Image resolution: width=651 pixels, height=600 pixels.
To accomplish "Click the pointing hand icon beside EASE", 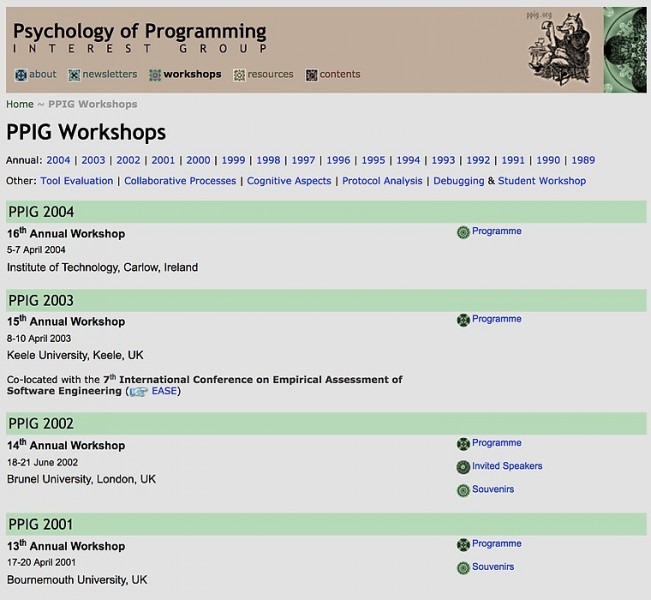I will click(x=137, y=392).
